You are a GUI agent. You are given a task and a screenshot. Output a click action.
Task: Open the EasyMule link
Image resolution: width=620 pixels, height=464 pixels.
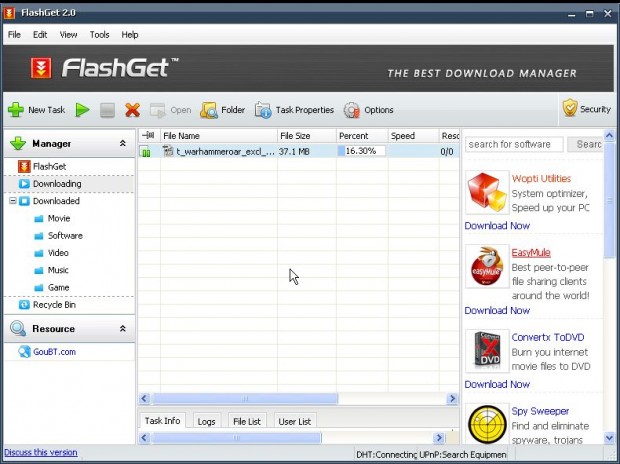(531, 252)
